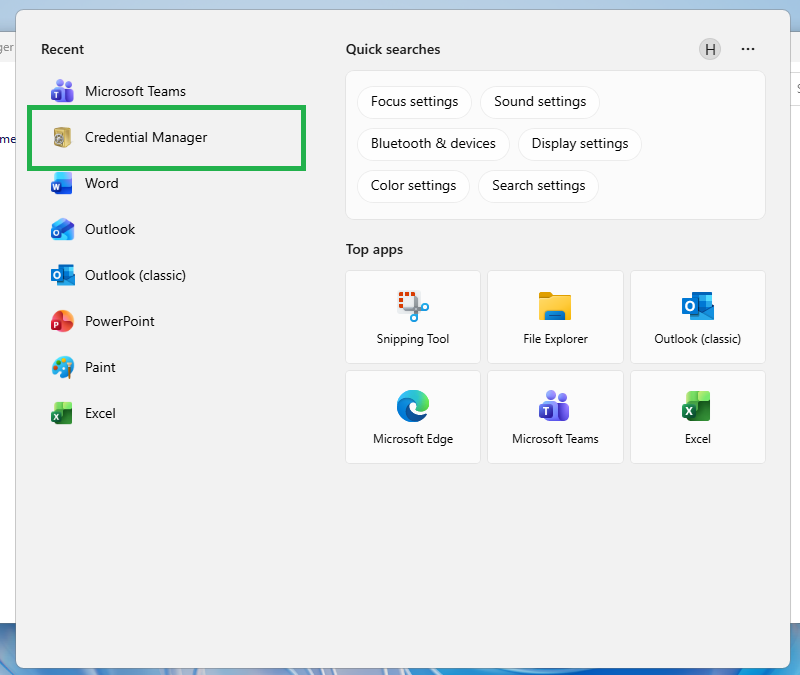Open Word icon in Recent list

tap(62, 183)
